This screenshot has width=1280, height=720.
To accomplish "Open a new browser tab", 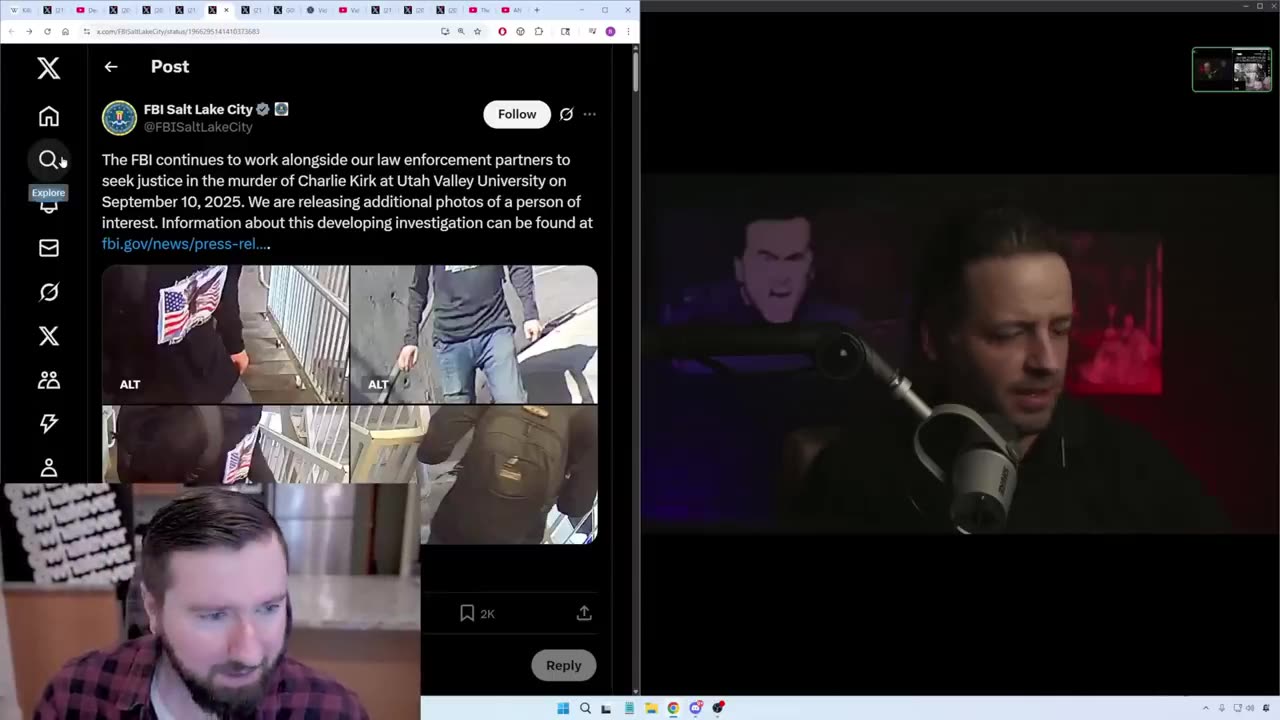I will [x=537, y=10].
